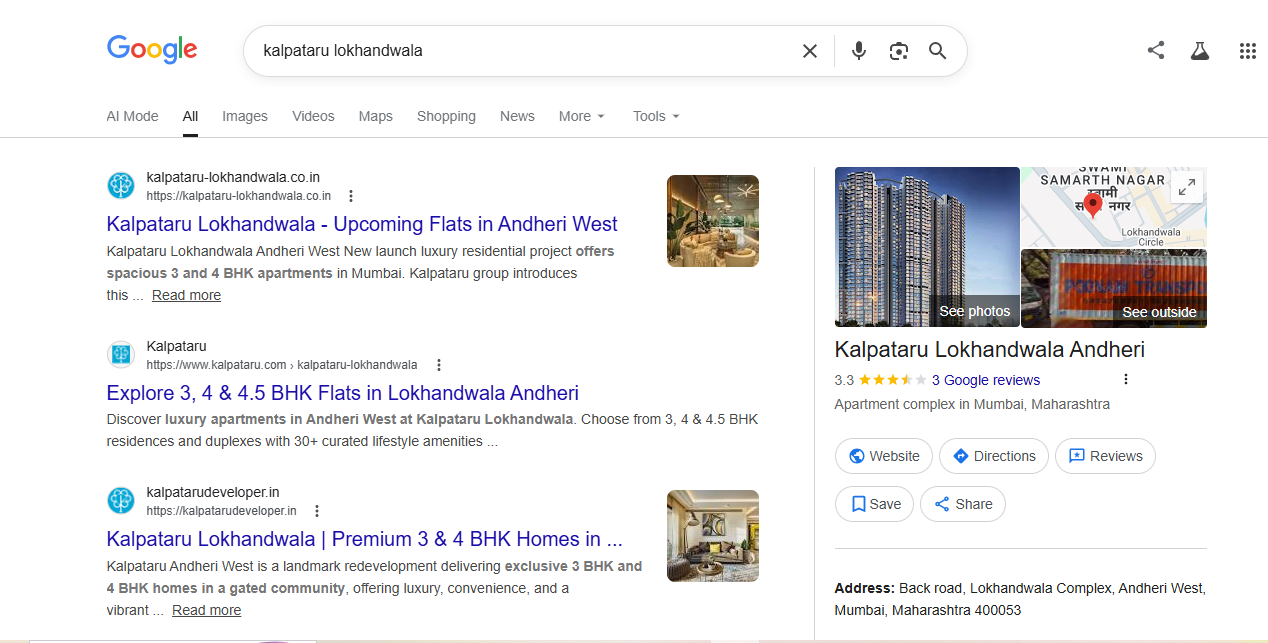Open options menu beside kalpataru.com result
Viewport: 1268px width, 643px height.
tap(438, 365)
